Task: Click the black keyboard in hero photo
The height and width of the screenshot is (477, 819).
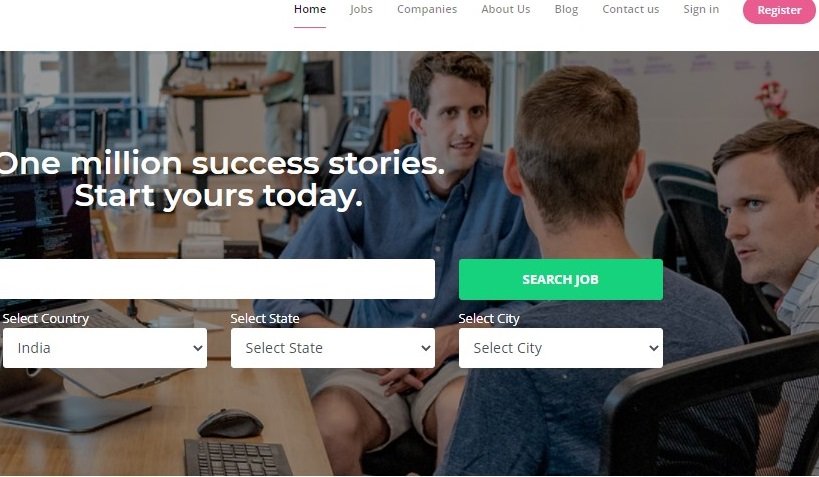Action: click(x=238, y=457)
